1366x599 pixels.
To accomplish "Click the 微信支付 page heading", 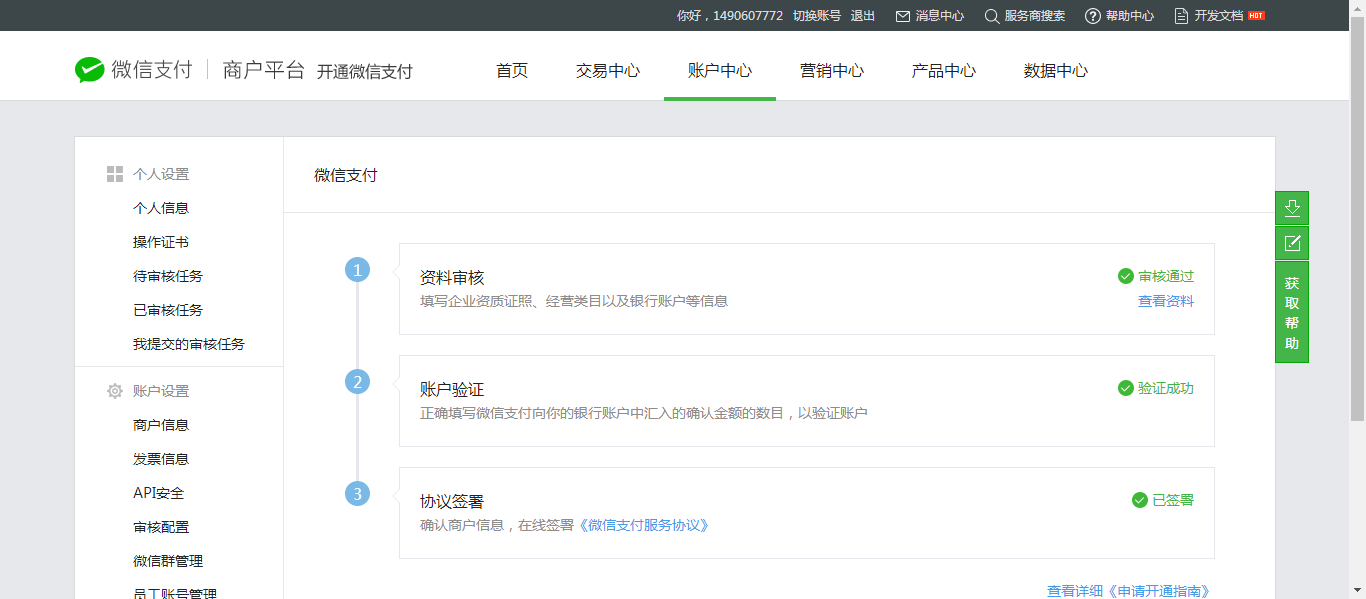I will [x=346, y=175].
